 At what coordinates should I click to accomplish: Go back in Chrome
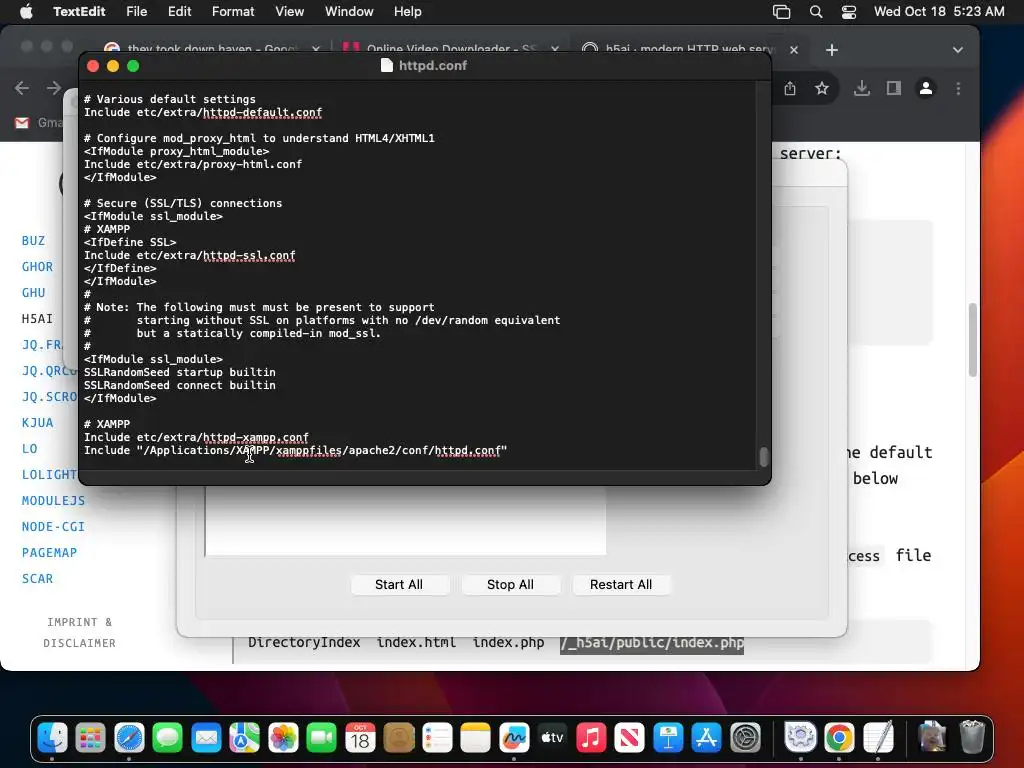pyautogui.click(x=22, y=88)
